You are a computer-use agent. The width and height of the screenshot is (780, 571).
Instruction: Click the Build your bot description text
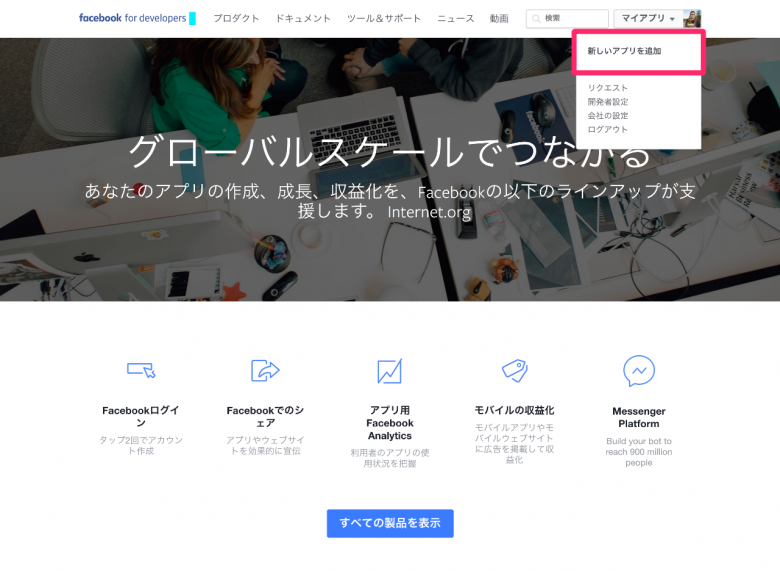pos(639,452)
